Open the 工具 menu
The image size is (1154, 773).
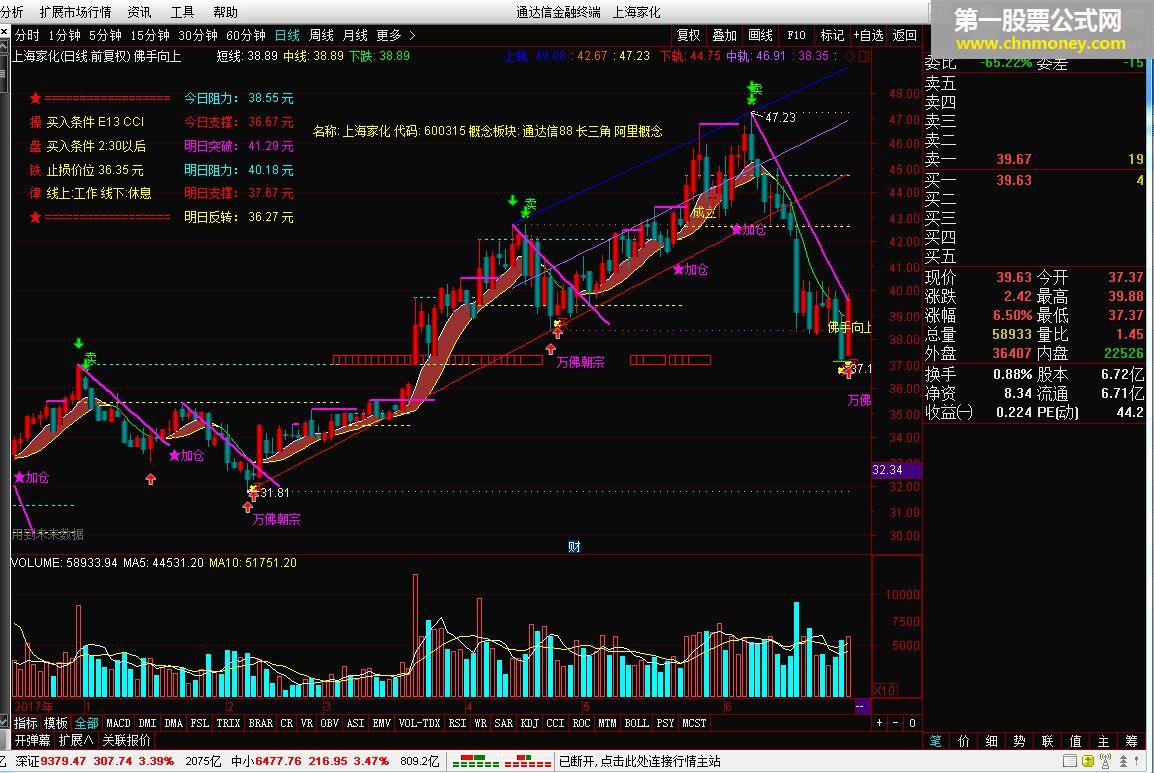pyautogui.click(x=183, y=12)
